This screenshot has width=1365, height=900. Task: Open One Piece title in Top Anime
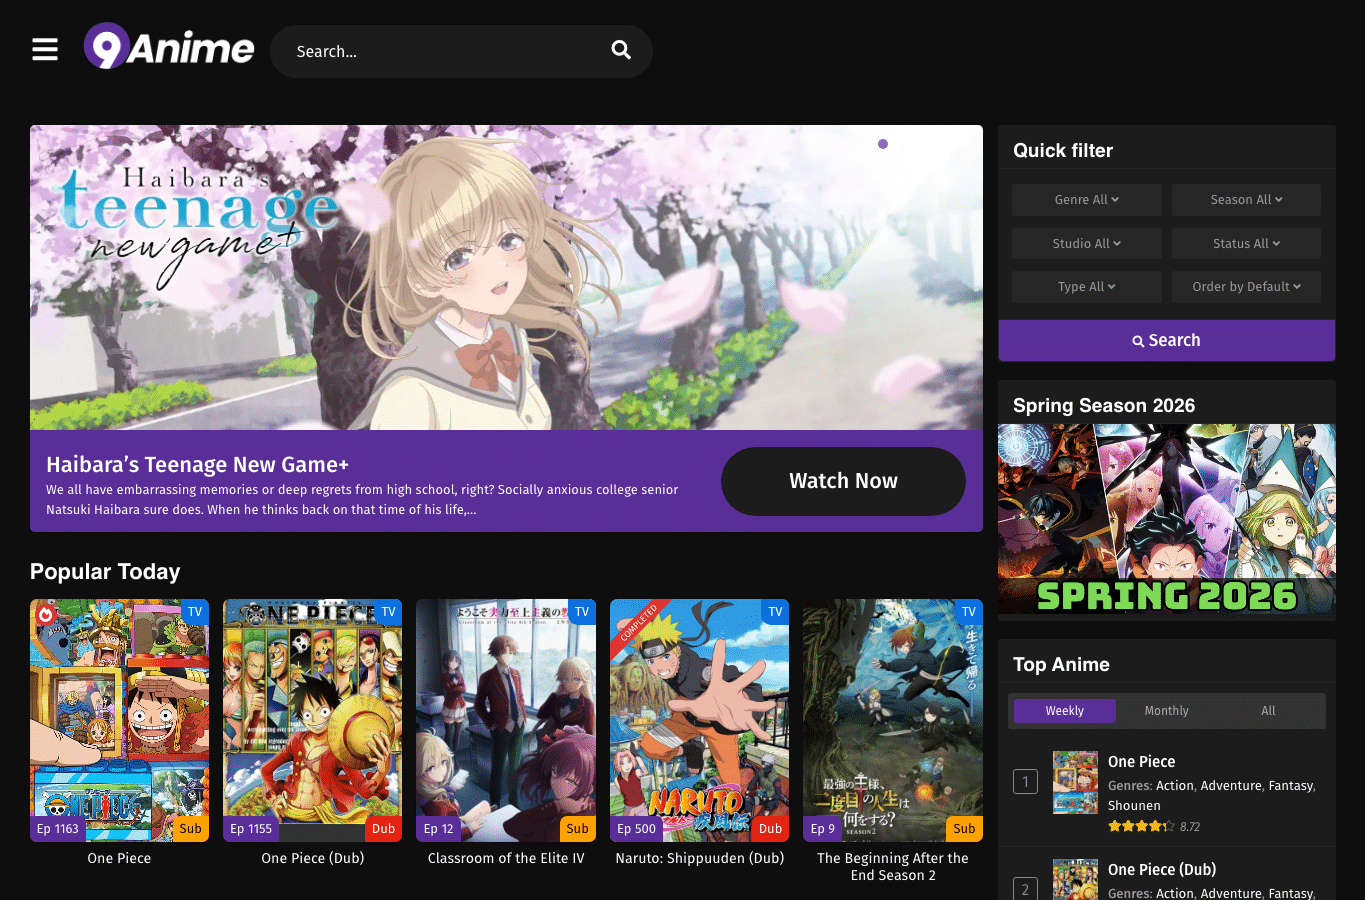(1141, 761)
